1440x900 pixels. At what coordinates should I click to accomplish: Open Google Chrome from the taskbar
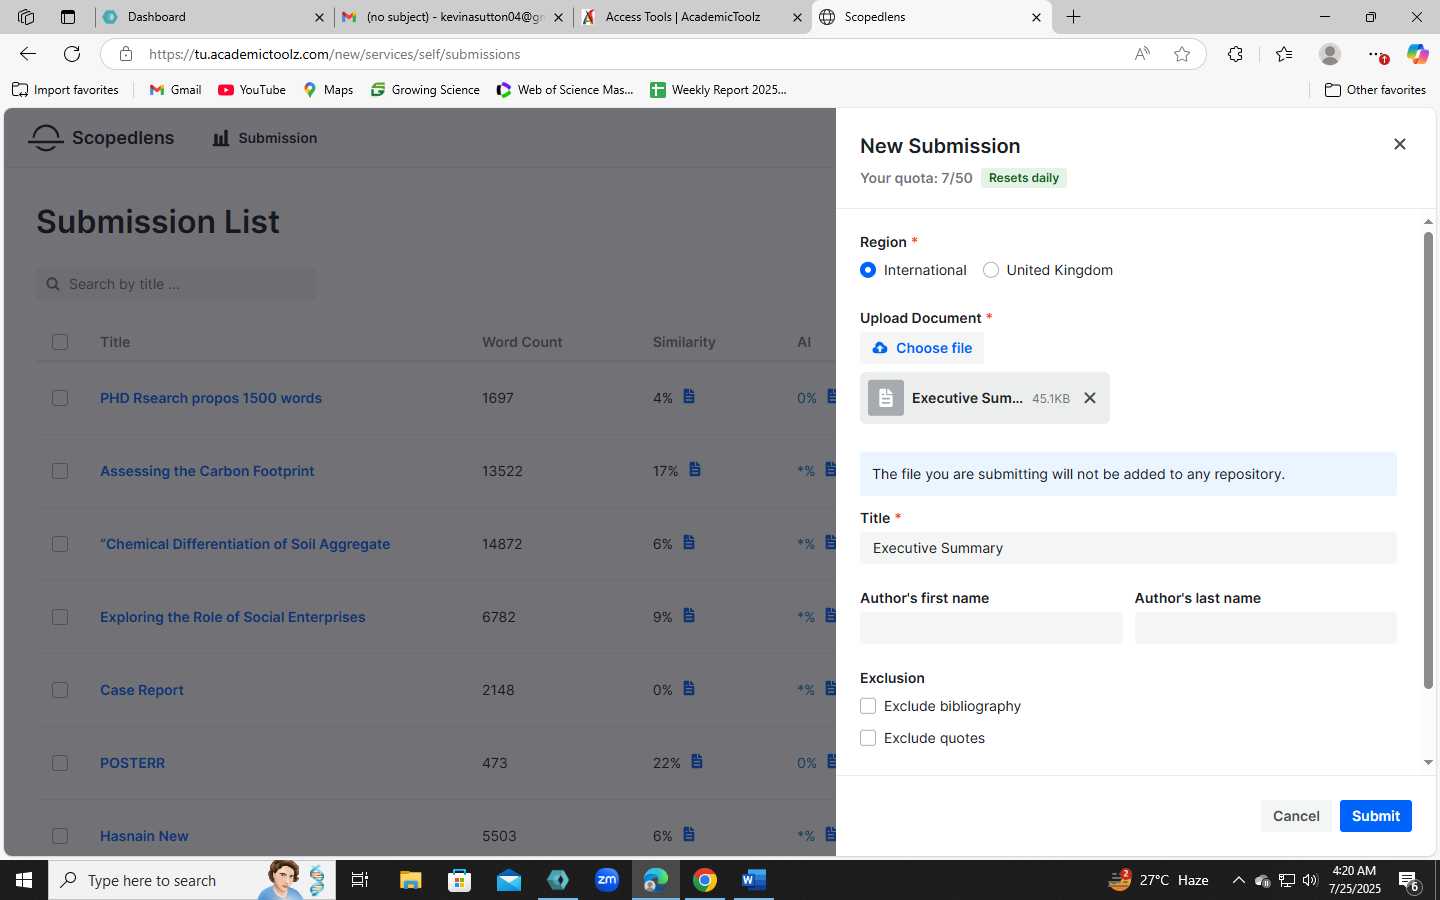[x=705, y=880]
